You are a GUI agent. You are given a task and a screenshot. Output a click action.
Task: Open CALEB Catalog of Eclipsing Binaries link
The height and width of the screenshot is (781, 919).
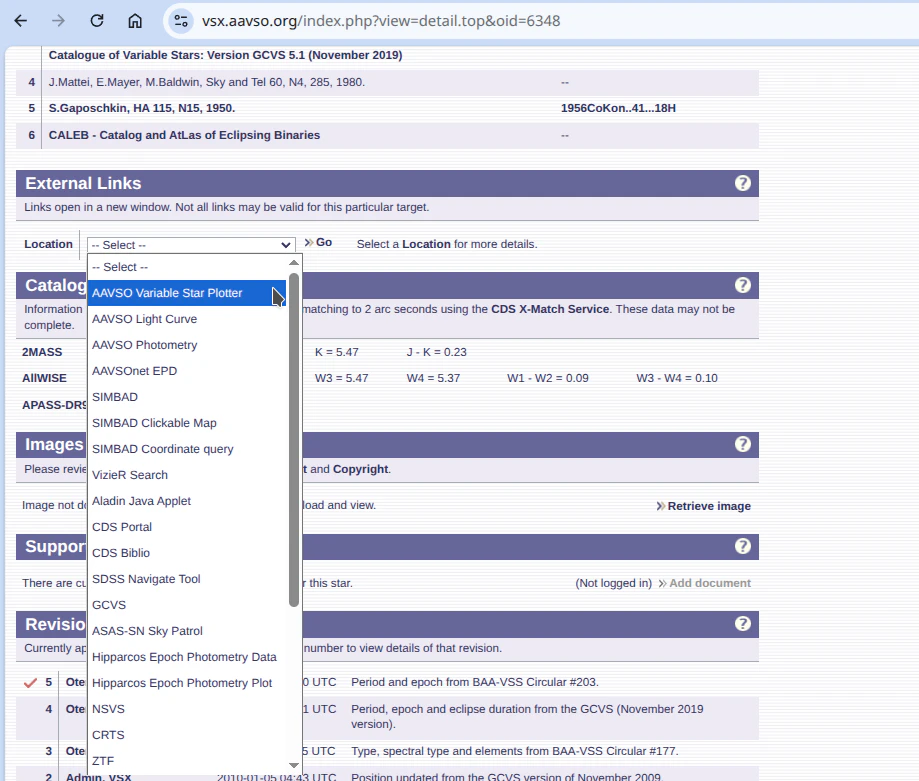coord(184,135)
